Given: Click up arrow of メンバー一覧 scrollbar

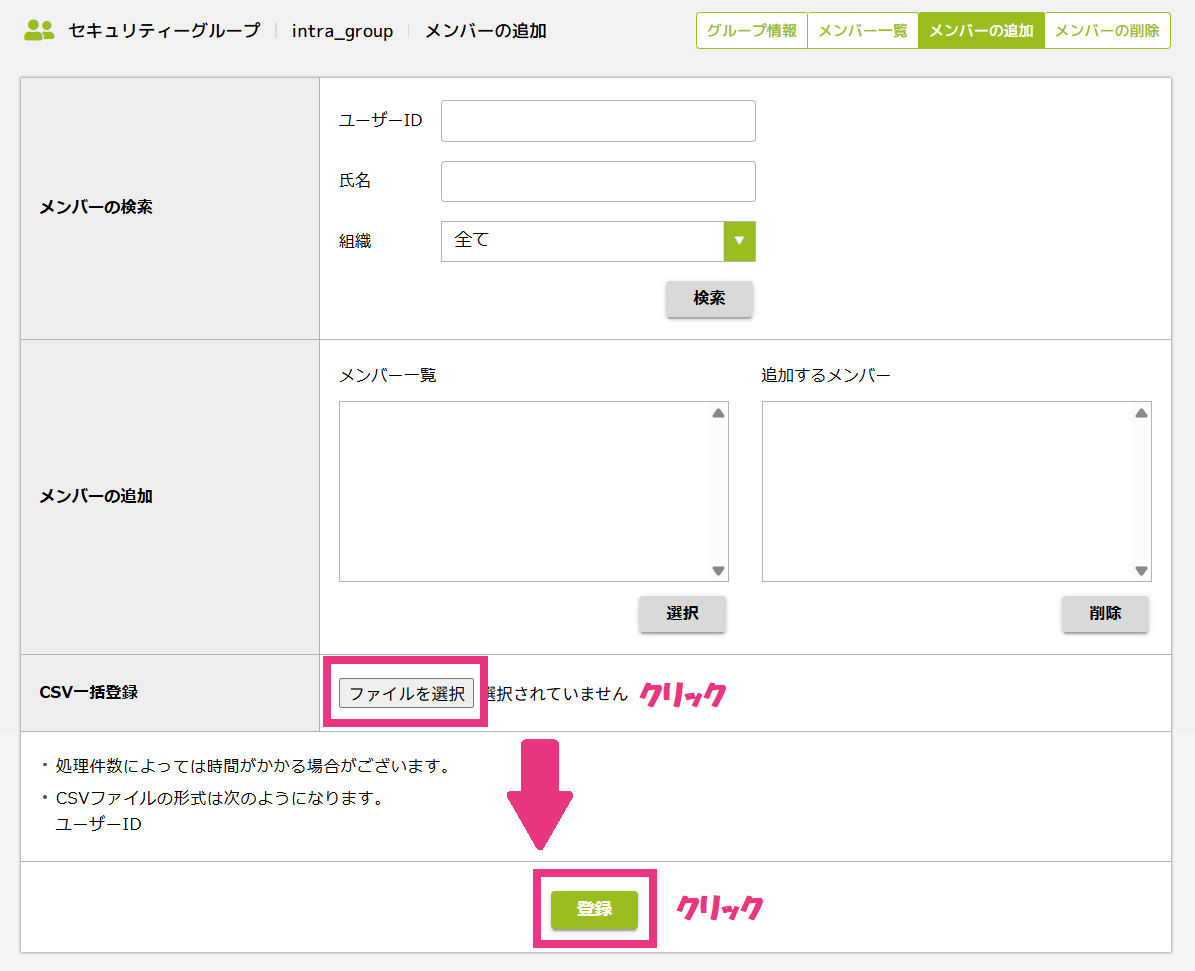Looking at the screenshot, I should [718, 413].
